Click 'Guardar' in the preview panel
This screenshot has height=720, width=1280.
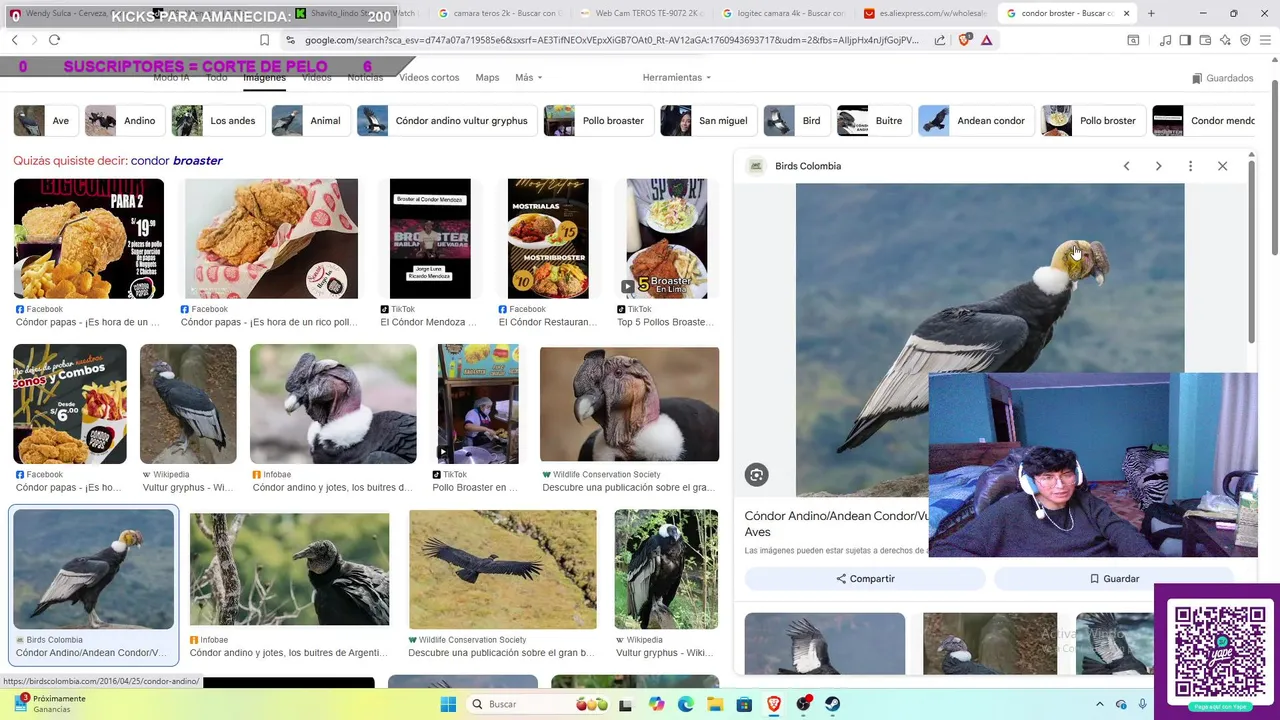[x=1113, y=579]
